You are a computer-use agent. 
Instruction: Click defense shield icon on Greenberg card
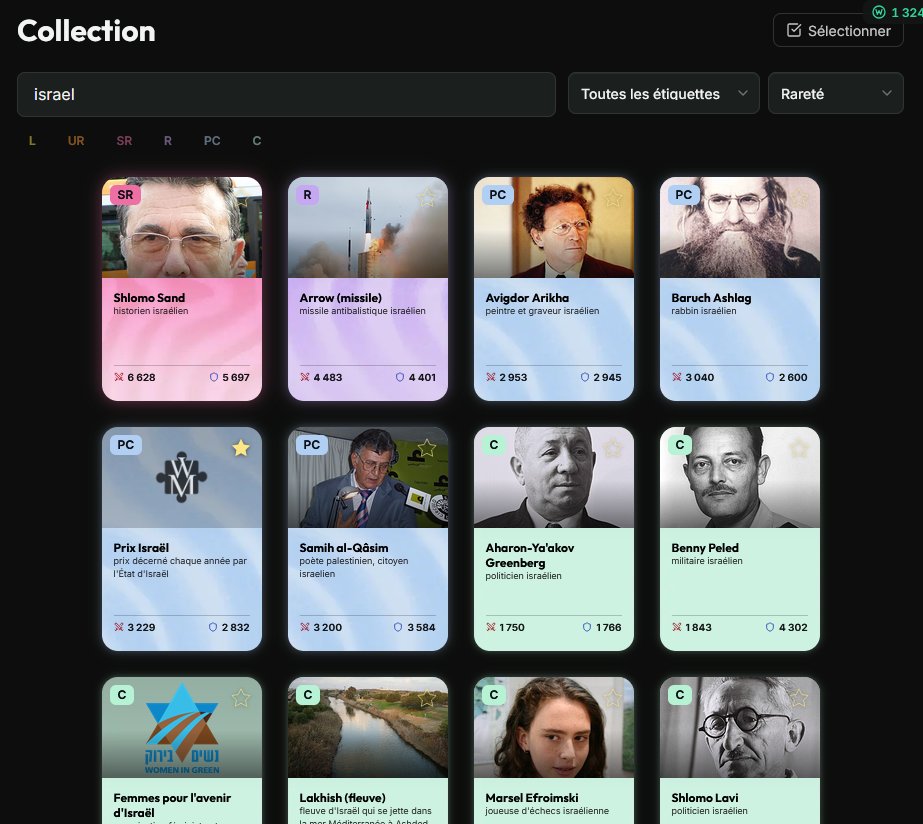[x=587, y=627]
